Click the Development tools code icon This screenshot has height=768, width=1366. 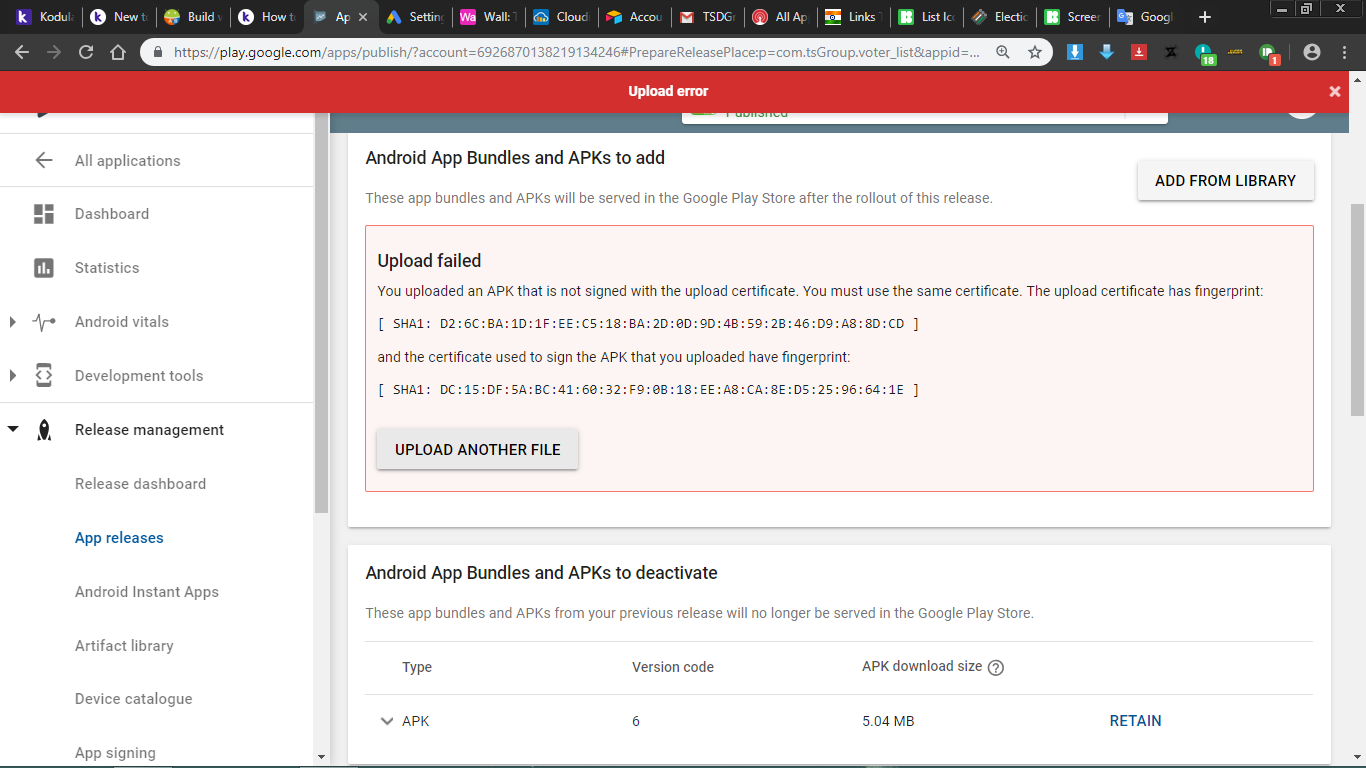click(44, 376)
